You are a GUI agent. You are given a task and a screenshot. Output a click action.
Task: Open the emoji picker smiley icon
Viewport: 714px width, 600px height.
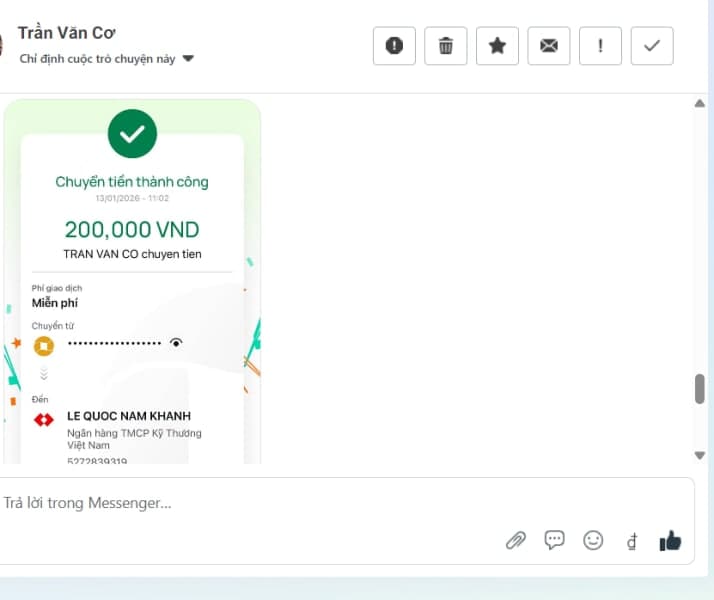click(593, 540)
